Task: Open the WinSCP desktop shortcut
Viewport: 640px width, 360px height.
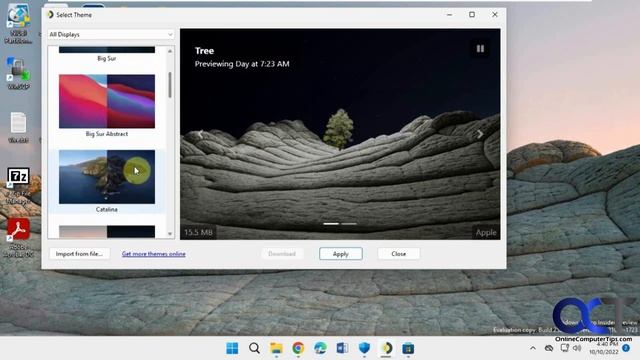Action: [18, 73]
